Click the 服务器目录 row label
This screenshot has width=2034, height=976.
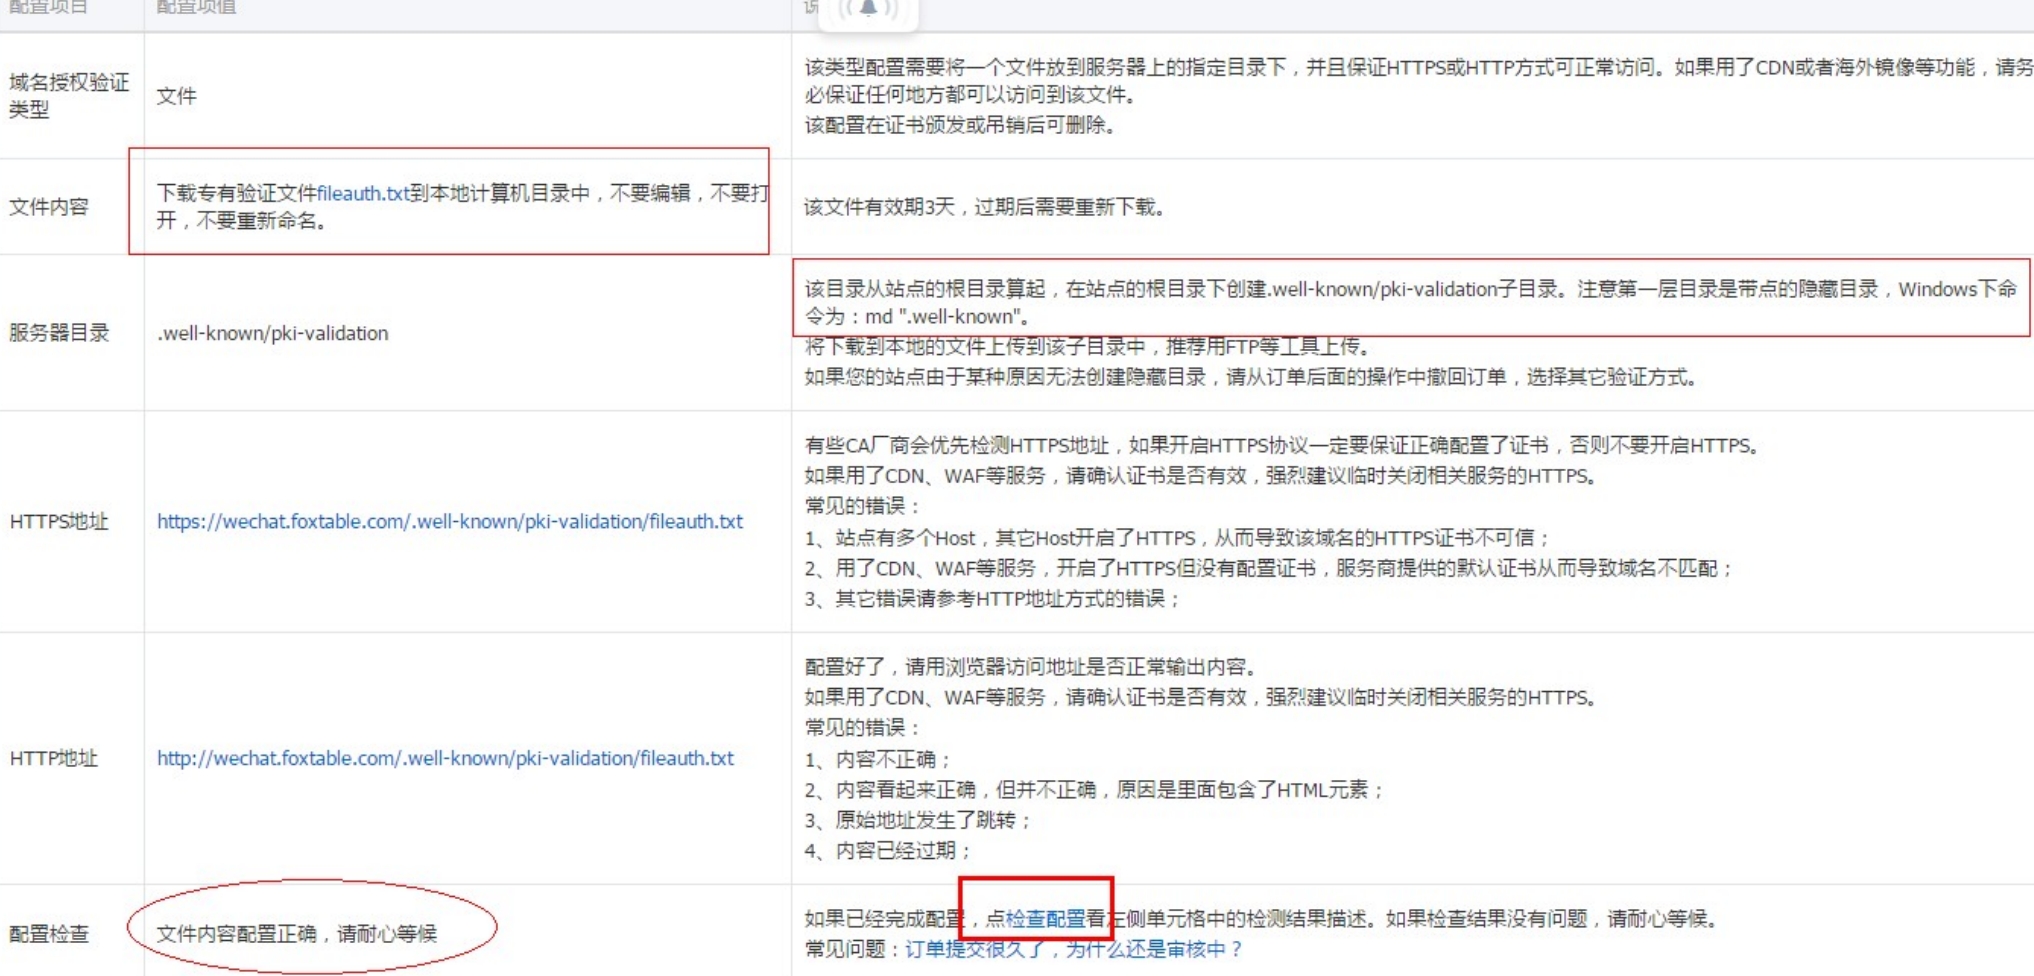click(59, 333)
